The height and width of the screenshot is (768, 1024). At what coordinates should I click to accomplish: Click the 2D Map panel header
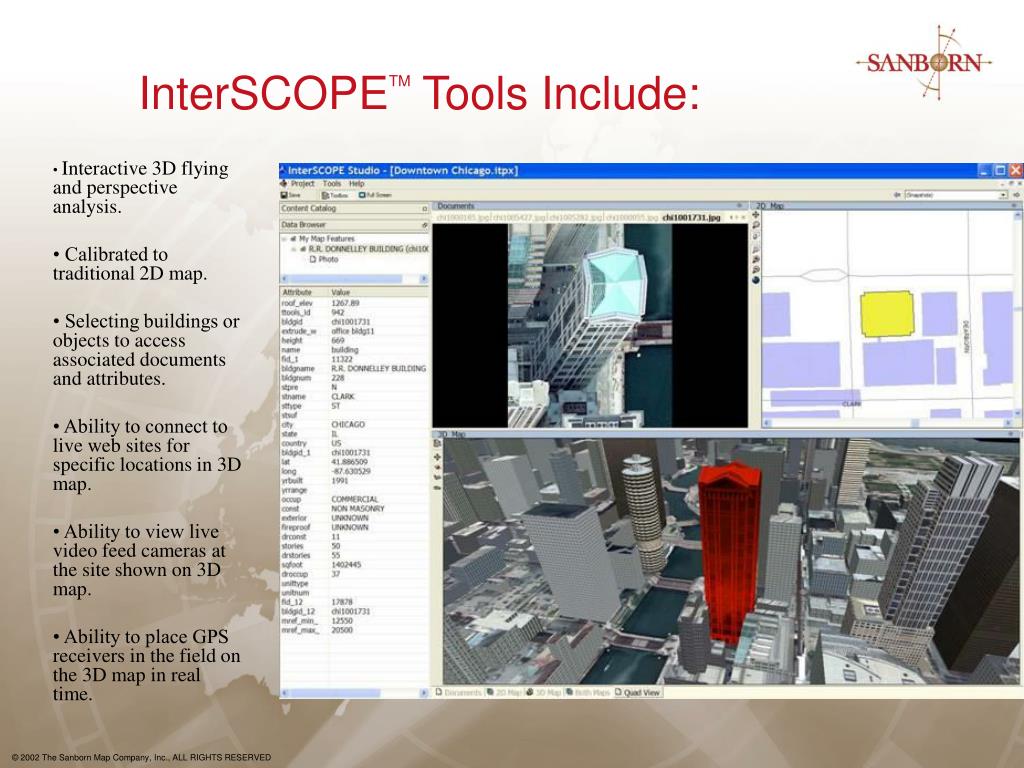tap(886, 206)
